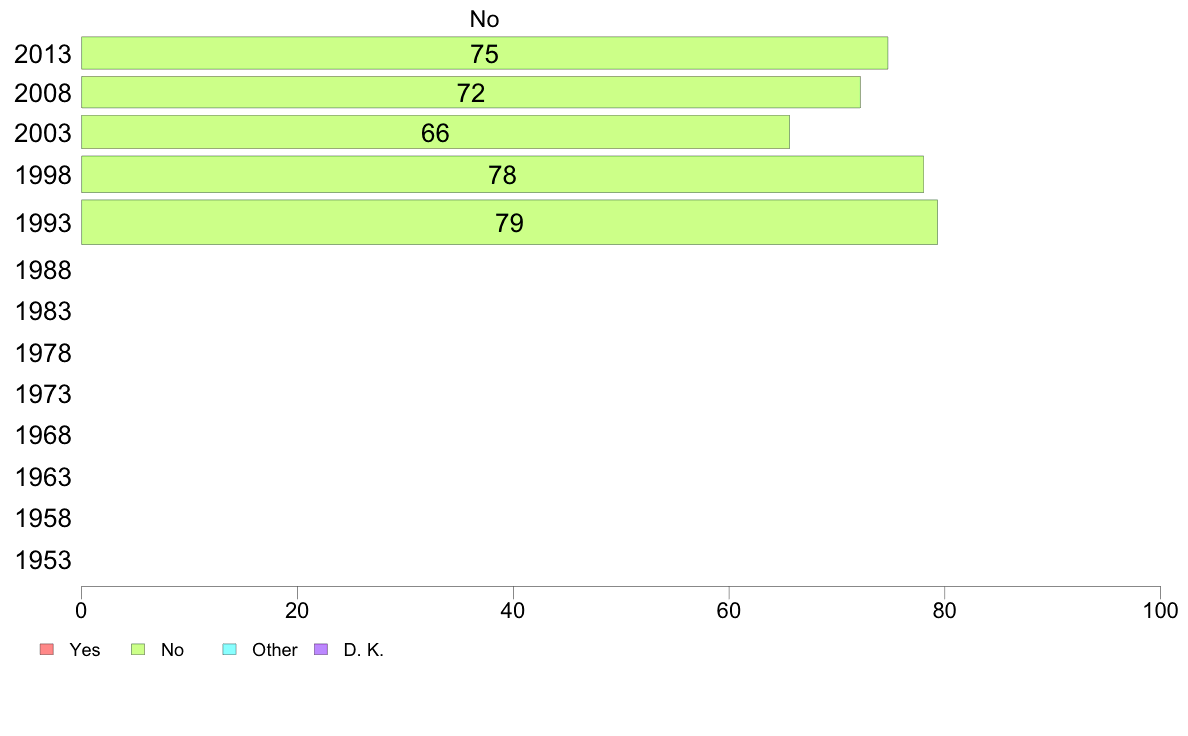This screenshot has height=736, width=1188.
Task: Click the 2013 year label
Action: (x=43, y=55)
